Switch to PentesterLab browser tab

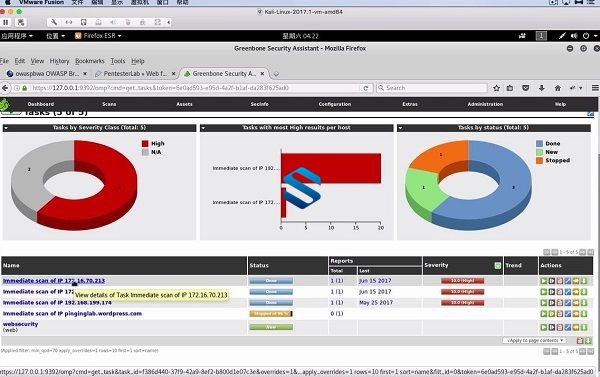tap(135, 73)
